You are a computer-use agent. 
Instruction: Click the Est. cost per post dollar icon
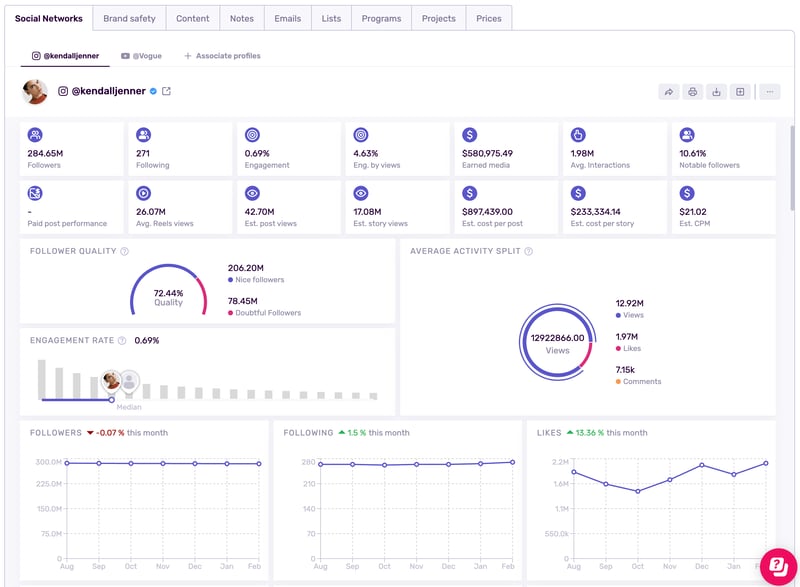pos(469,193)
